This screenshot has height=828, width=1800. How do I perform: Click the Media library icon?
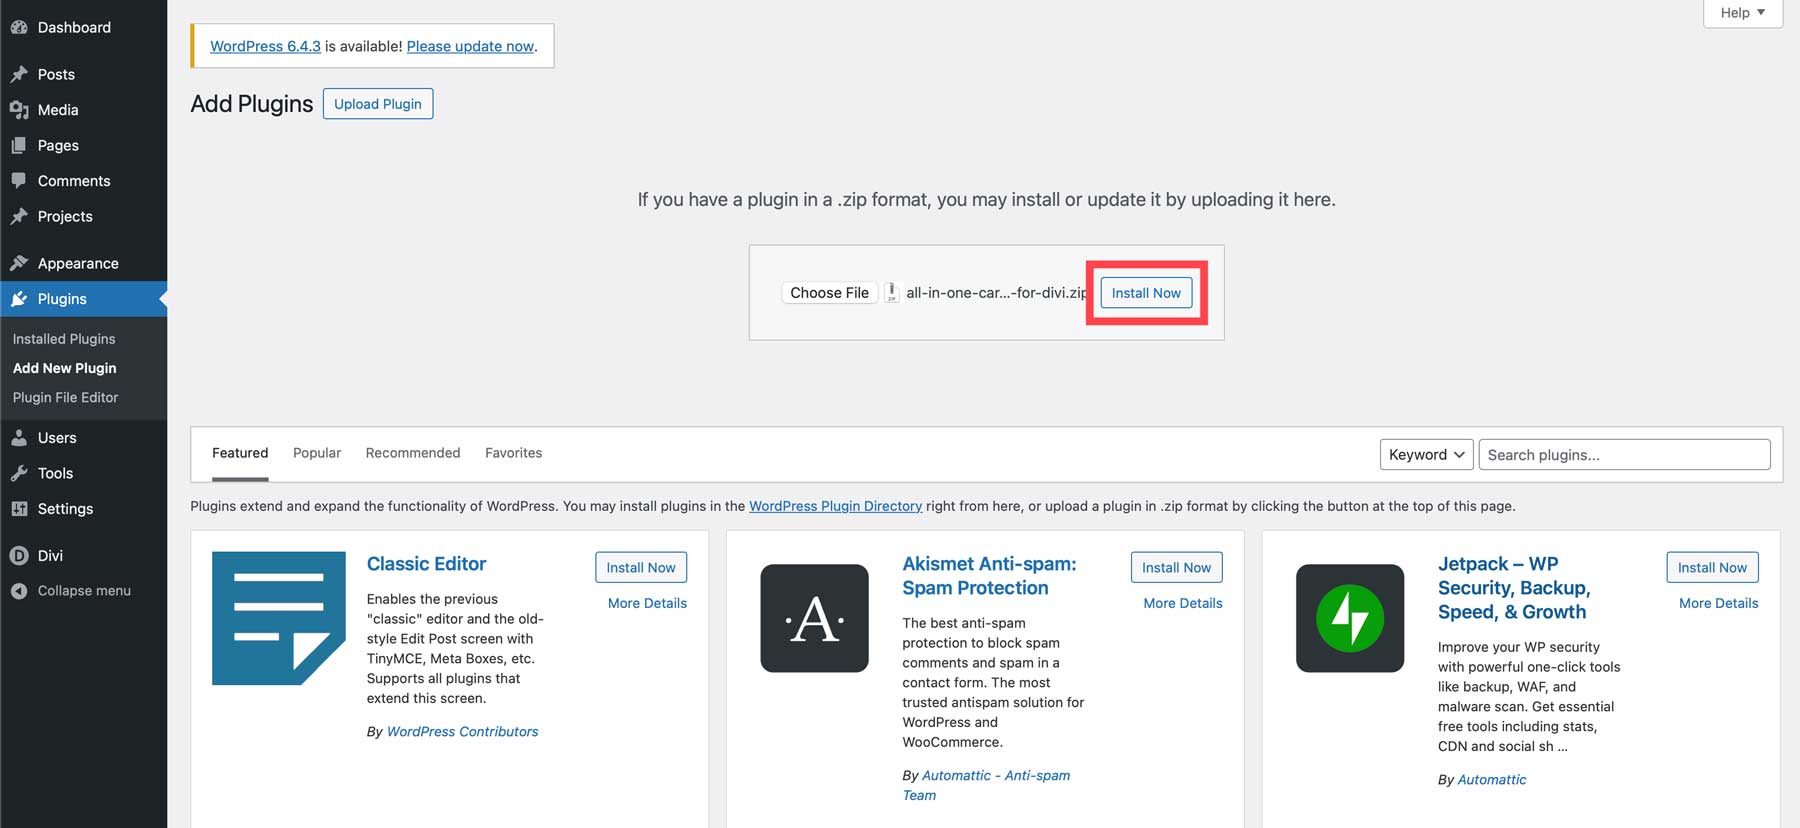19,110
